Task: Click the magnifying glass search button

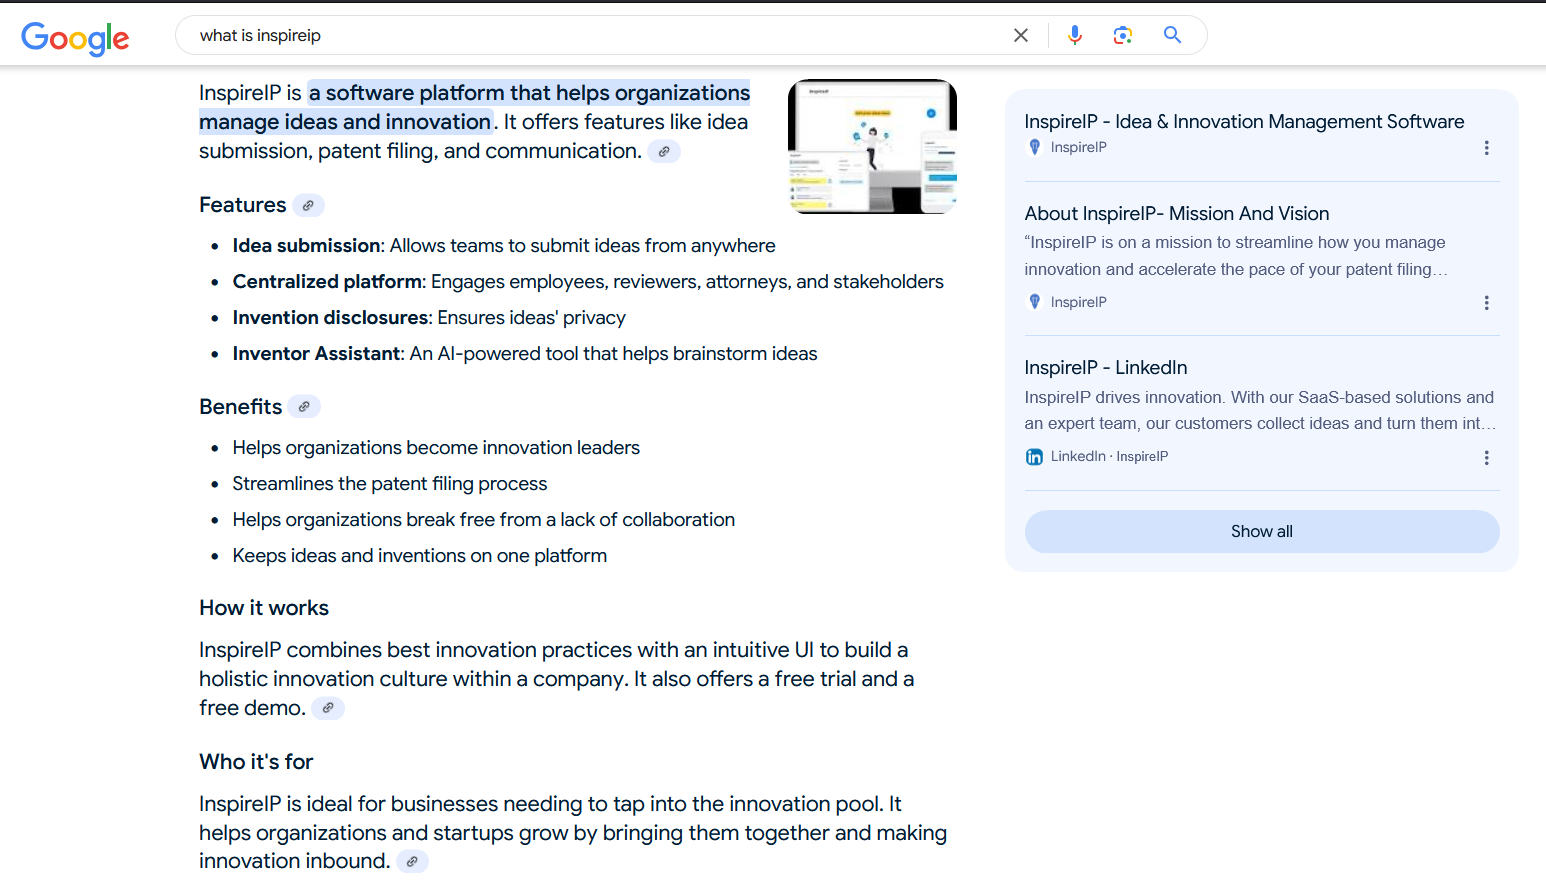Action: 1172,36
